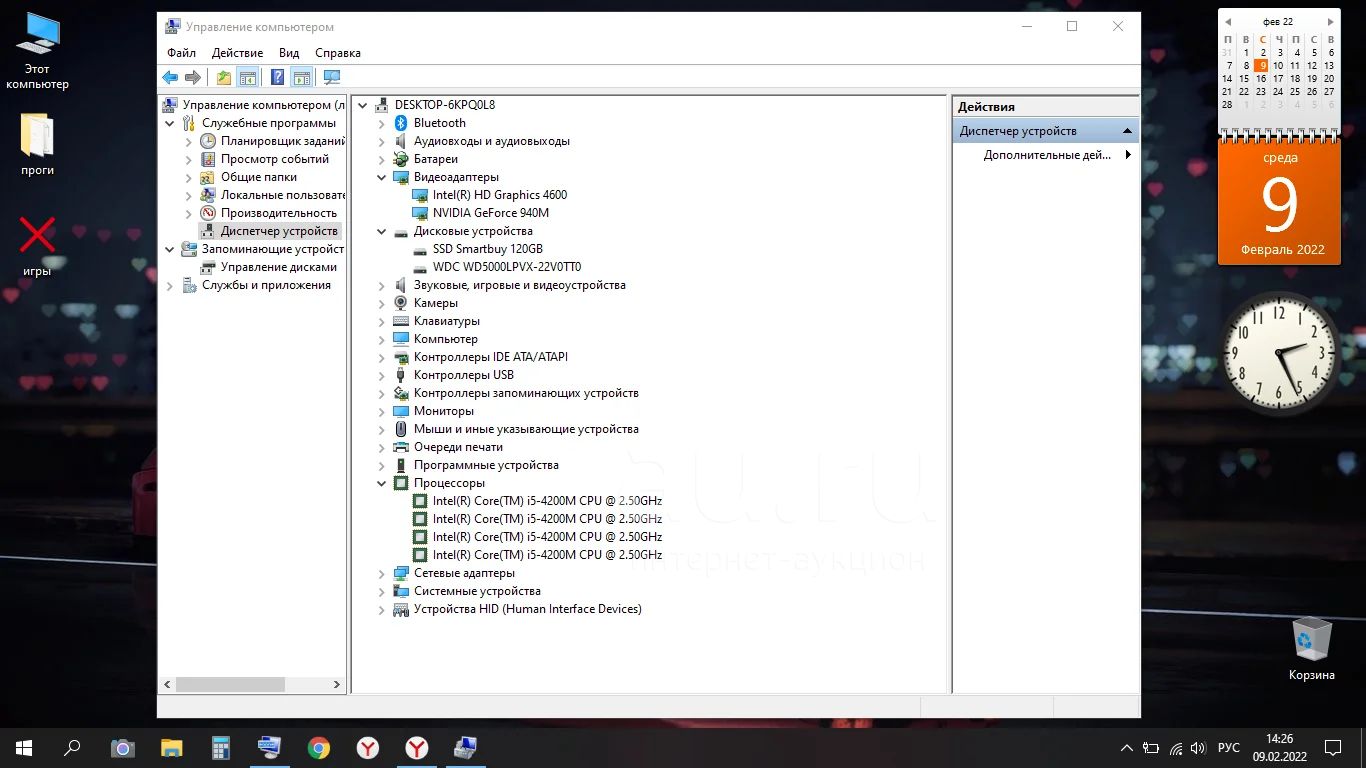Click the left pane scroll-right arrow
This screenshot has width=1366, height=768.
337,685
